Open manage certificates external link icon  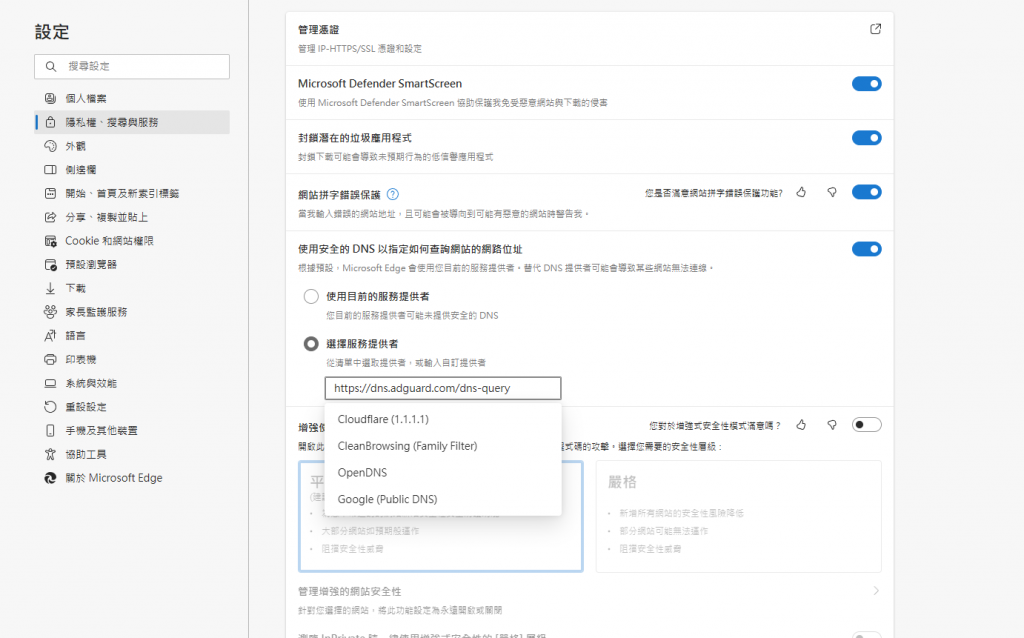click(875, 29)
